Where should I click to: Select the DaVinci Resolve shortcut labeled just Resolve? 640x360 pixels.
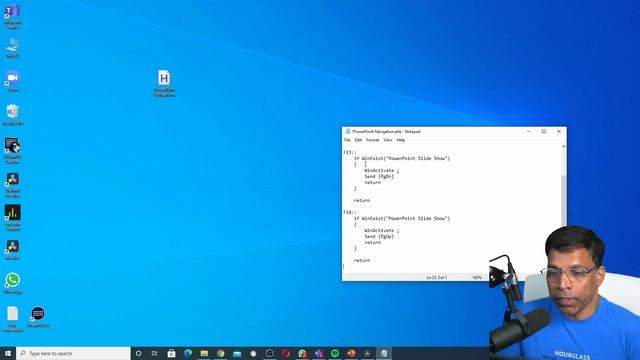pos(13,249)
